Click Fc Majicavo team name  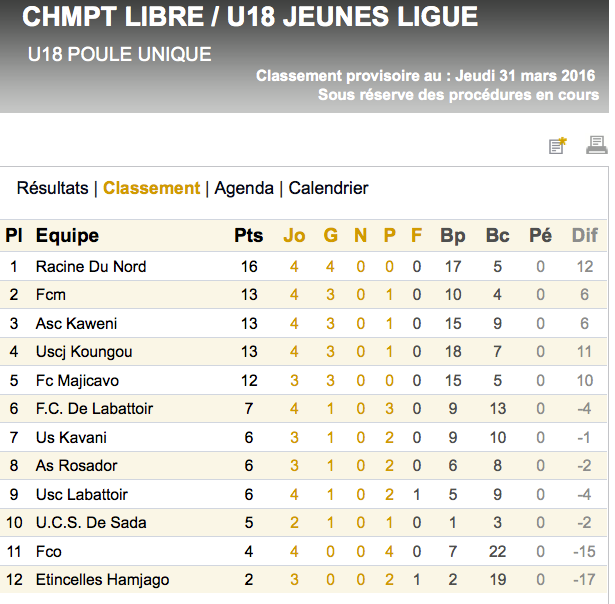(77, 381)
